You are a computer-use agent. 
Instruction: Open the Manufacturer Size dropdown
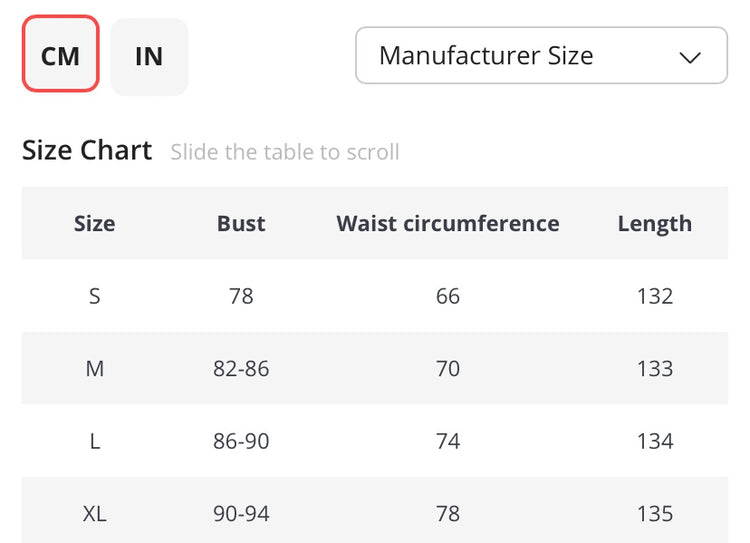coord(540,55)
